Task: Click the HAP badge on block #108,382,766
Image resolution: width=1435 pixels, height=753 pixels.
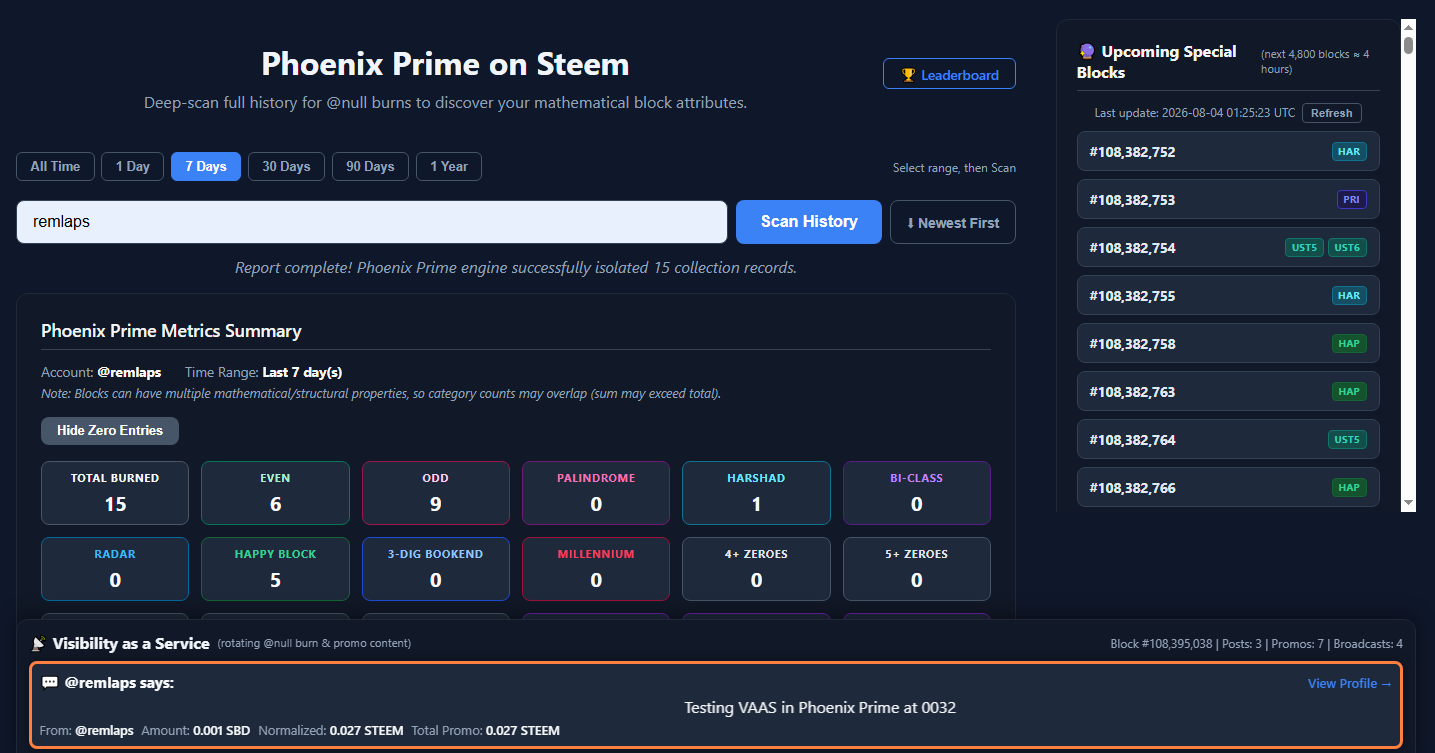Action: coord(1349,488)
